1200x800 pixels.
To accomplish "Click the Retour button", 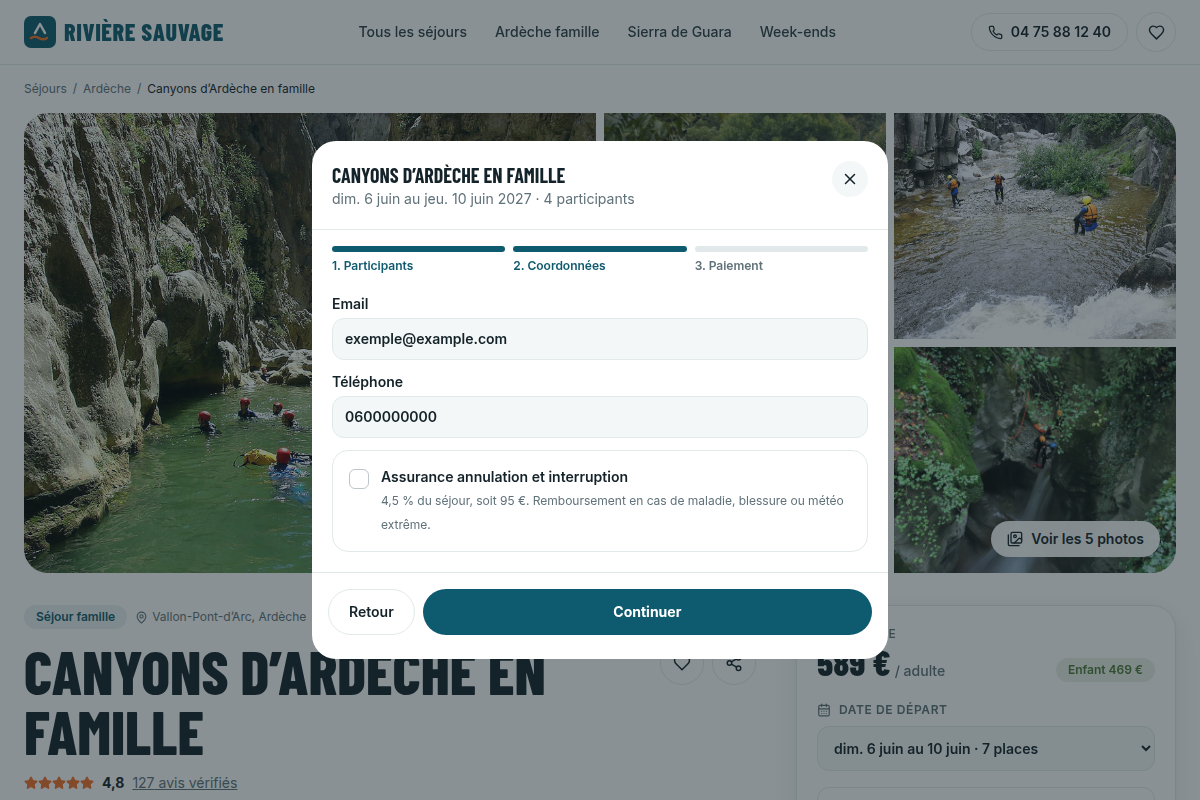I will 371,612.
